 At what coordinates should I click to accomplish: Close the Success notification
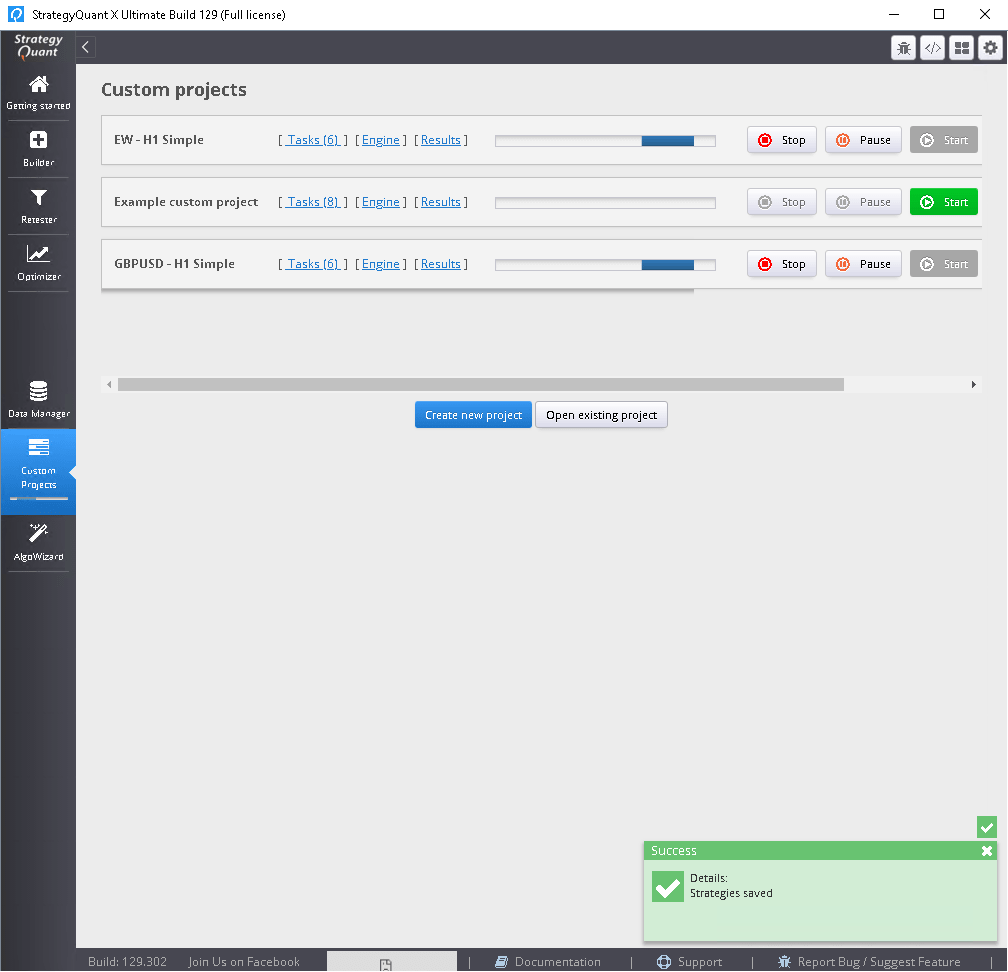(987, 850)
